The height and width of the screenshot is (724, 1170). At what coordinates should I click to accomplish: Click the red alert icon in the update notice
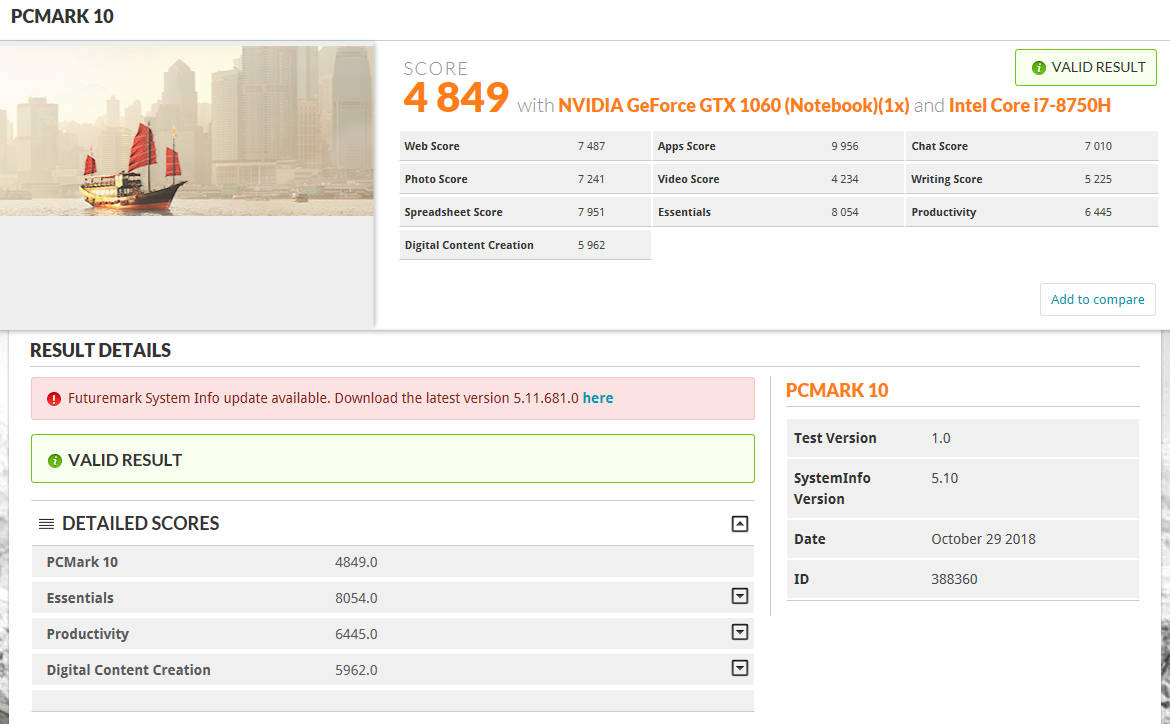(54, 398)
